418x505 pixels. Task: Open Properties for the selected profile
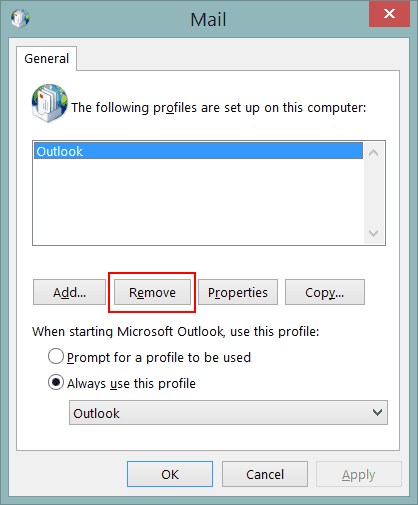click(x=238, y=292)
